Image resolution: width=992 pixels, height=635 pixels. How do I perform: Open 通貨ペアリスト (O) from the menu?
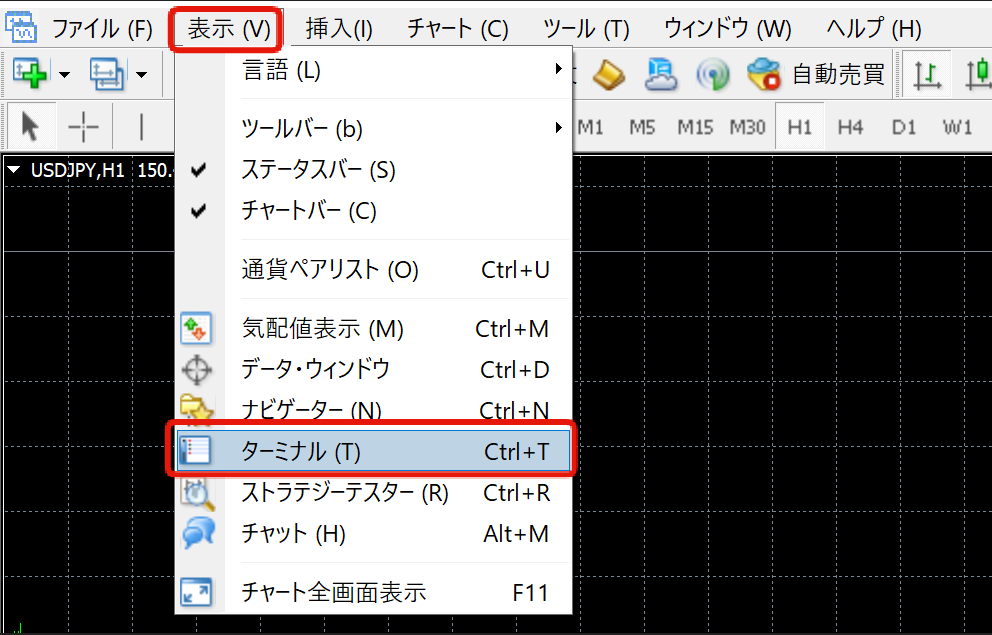[x=375, y=269]
